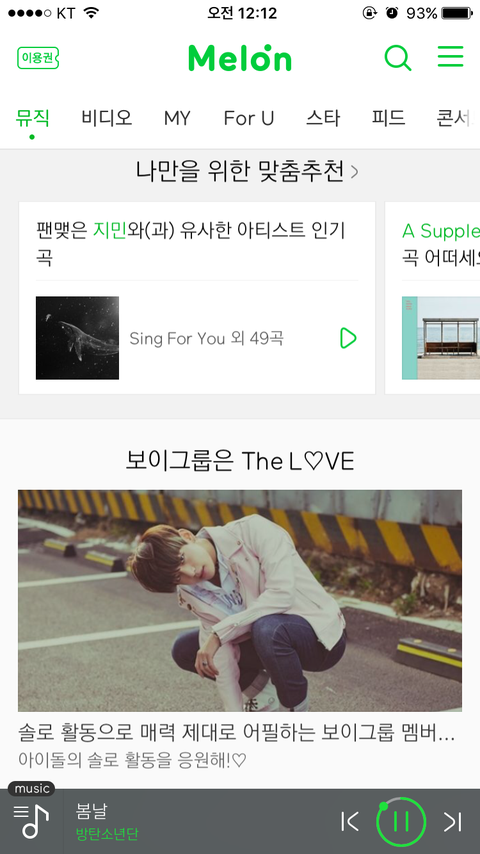
Task: Play the Sing For You playlist
Action: [x=348, y=338]
